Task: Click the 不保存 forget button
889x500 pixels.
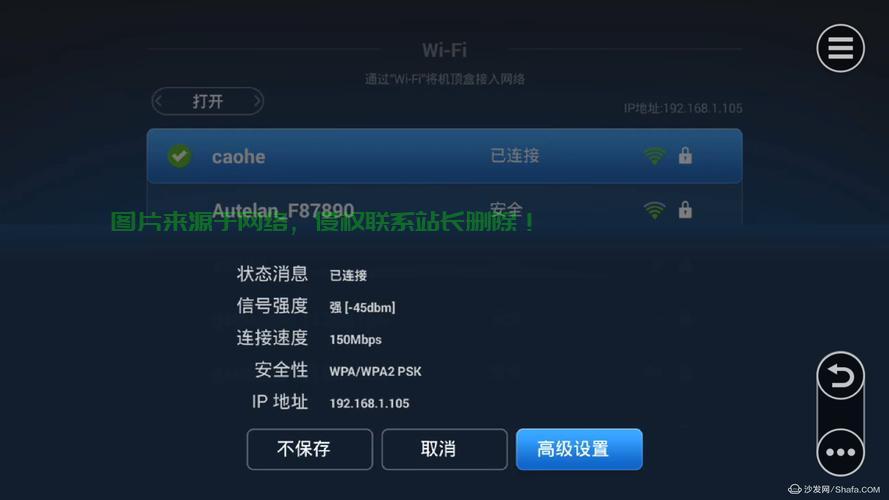Action: tap(310, 449)
